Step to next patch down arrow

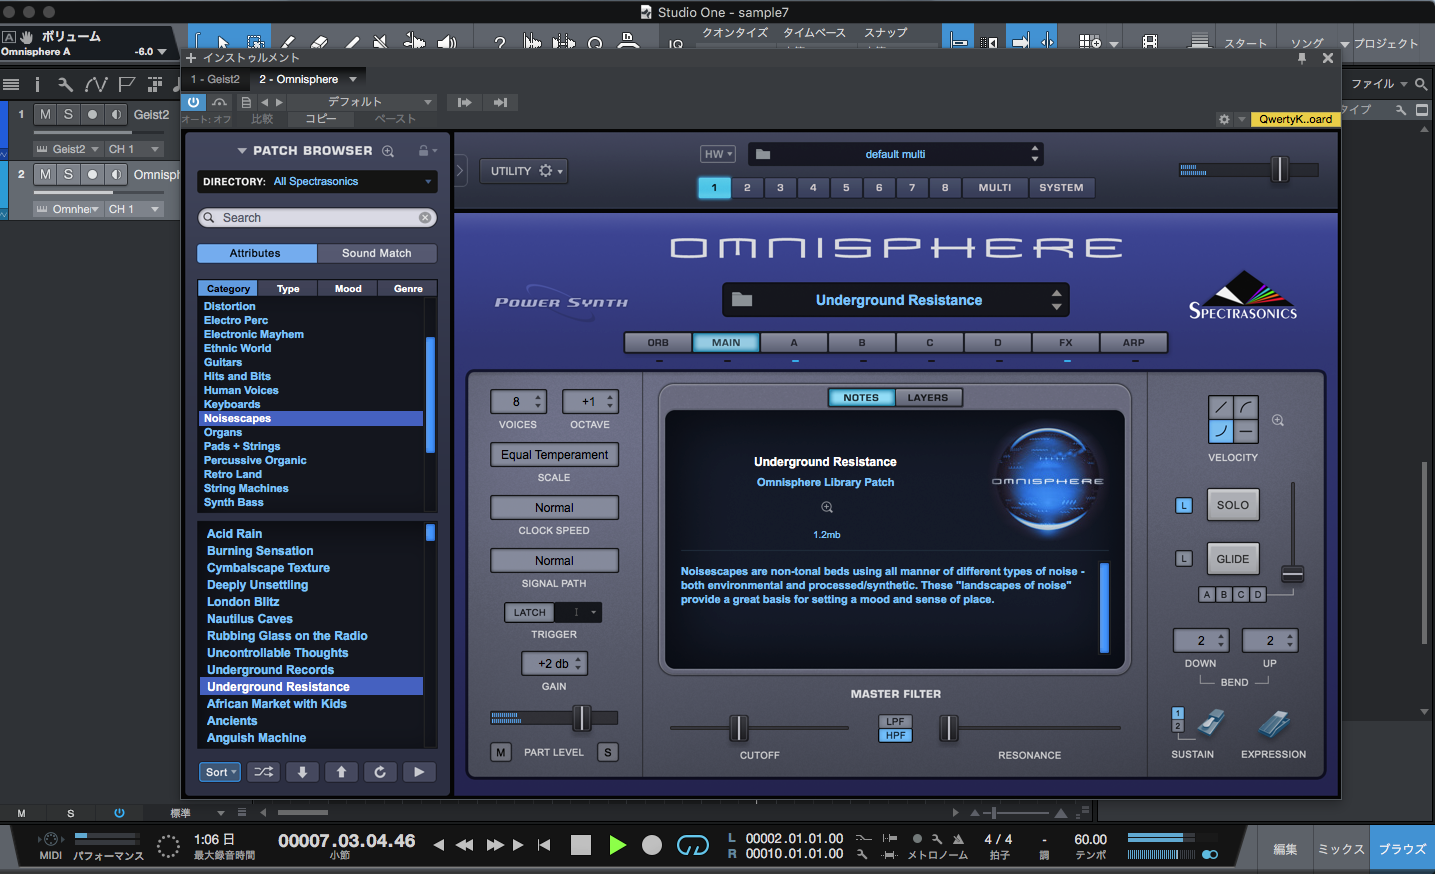[x=302, y=772]
